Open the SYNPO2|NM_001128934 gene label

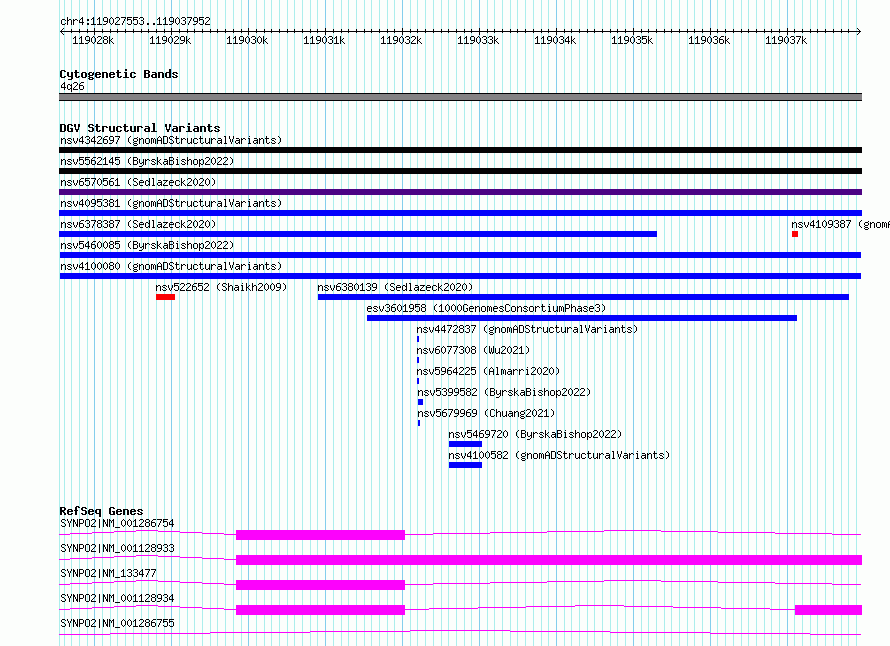[x=117, y=598]
